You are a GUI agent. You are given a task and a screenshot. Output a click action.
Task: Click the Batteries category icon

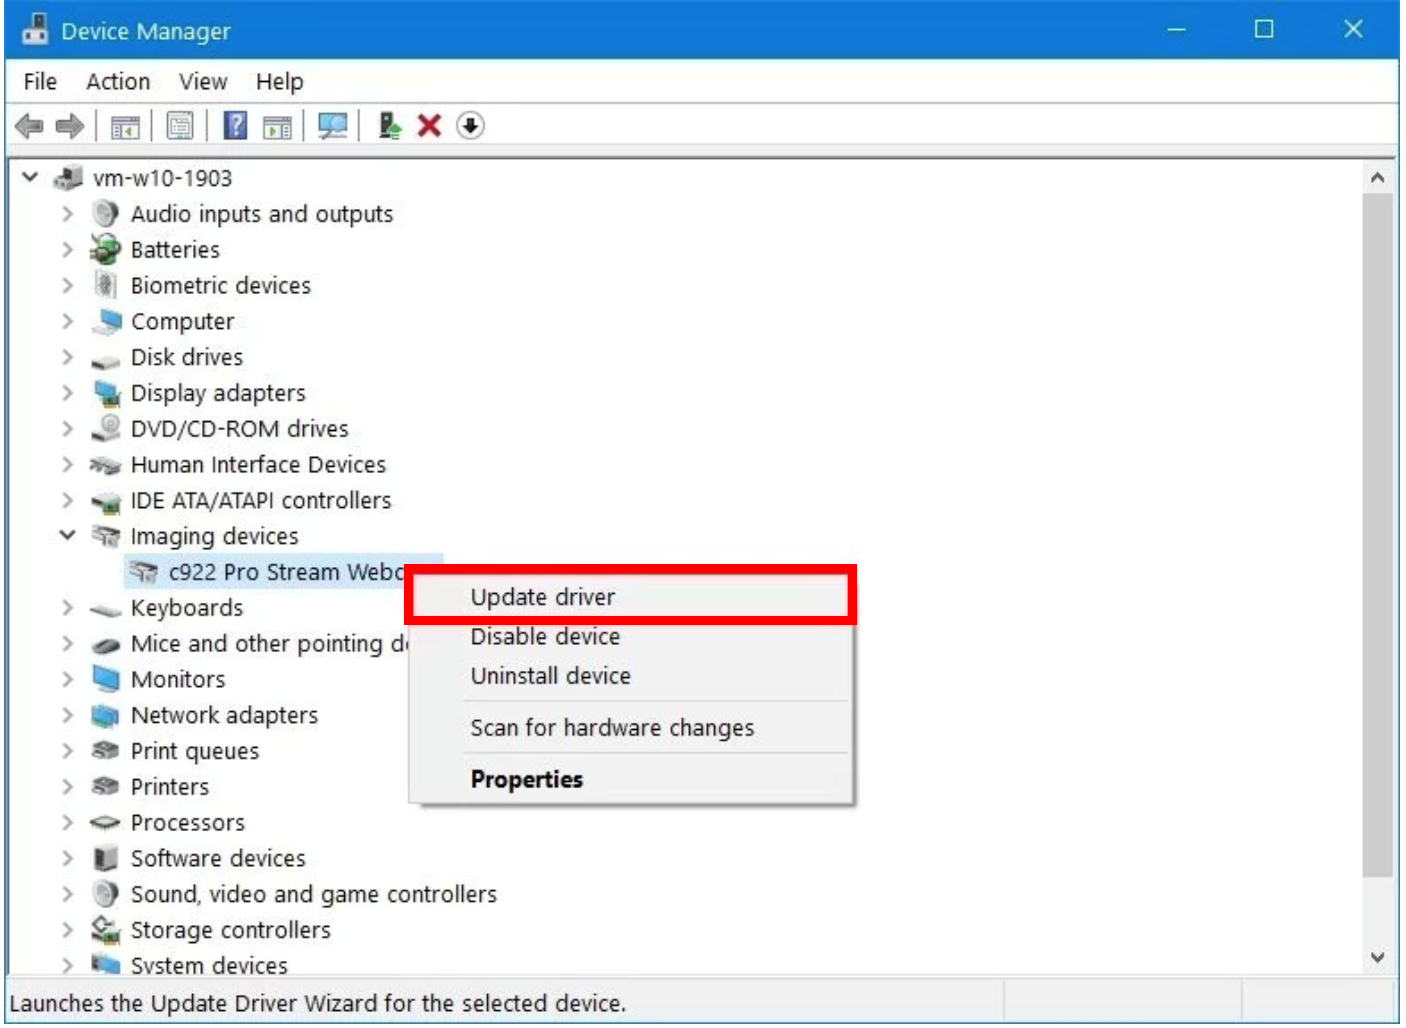click(105, 249)
